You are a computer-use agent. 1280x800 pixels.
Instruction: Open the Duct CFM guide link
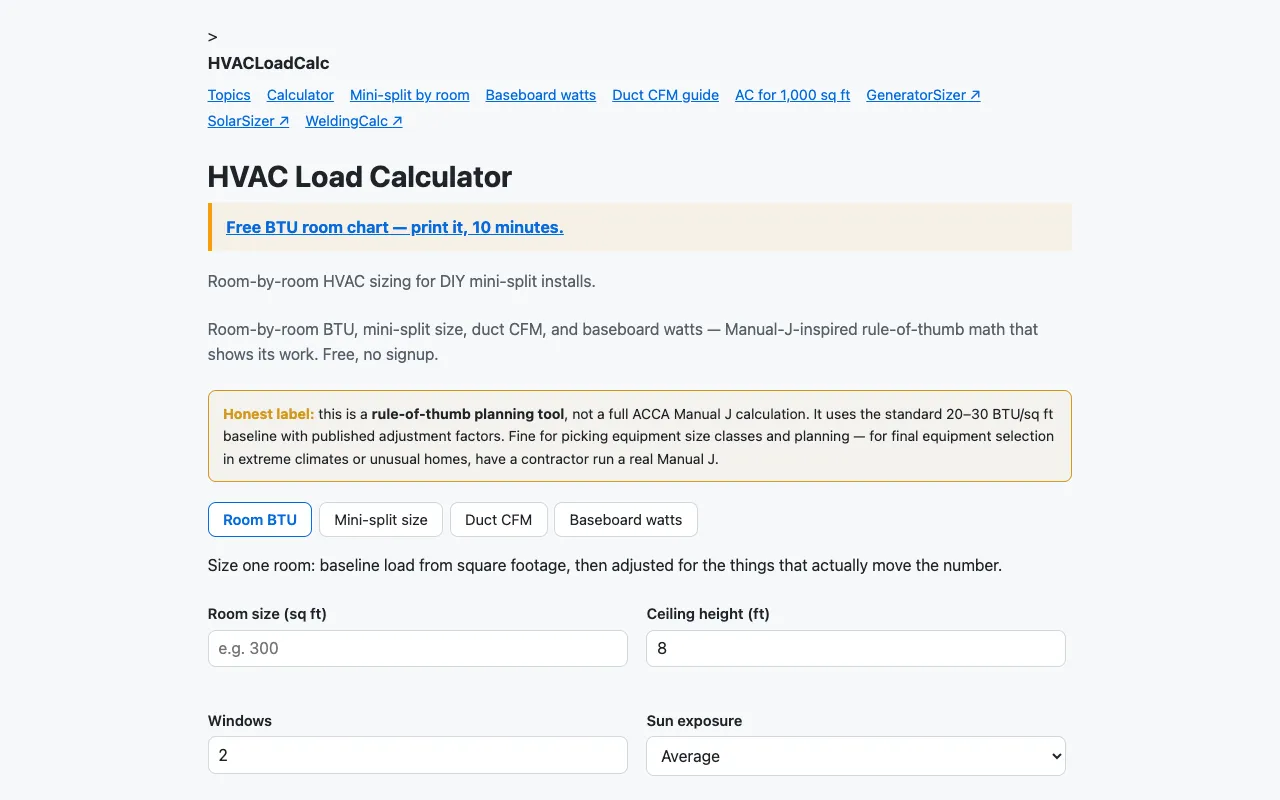(666, 95)
